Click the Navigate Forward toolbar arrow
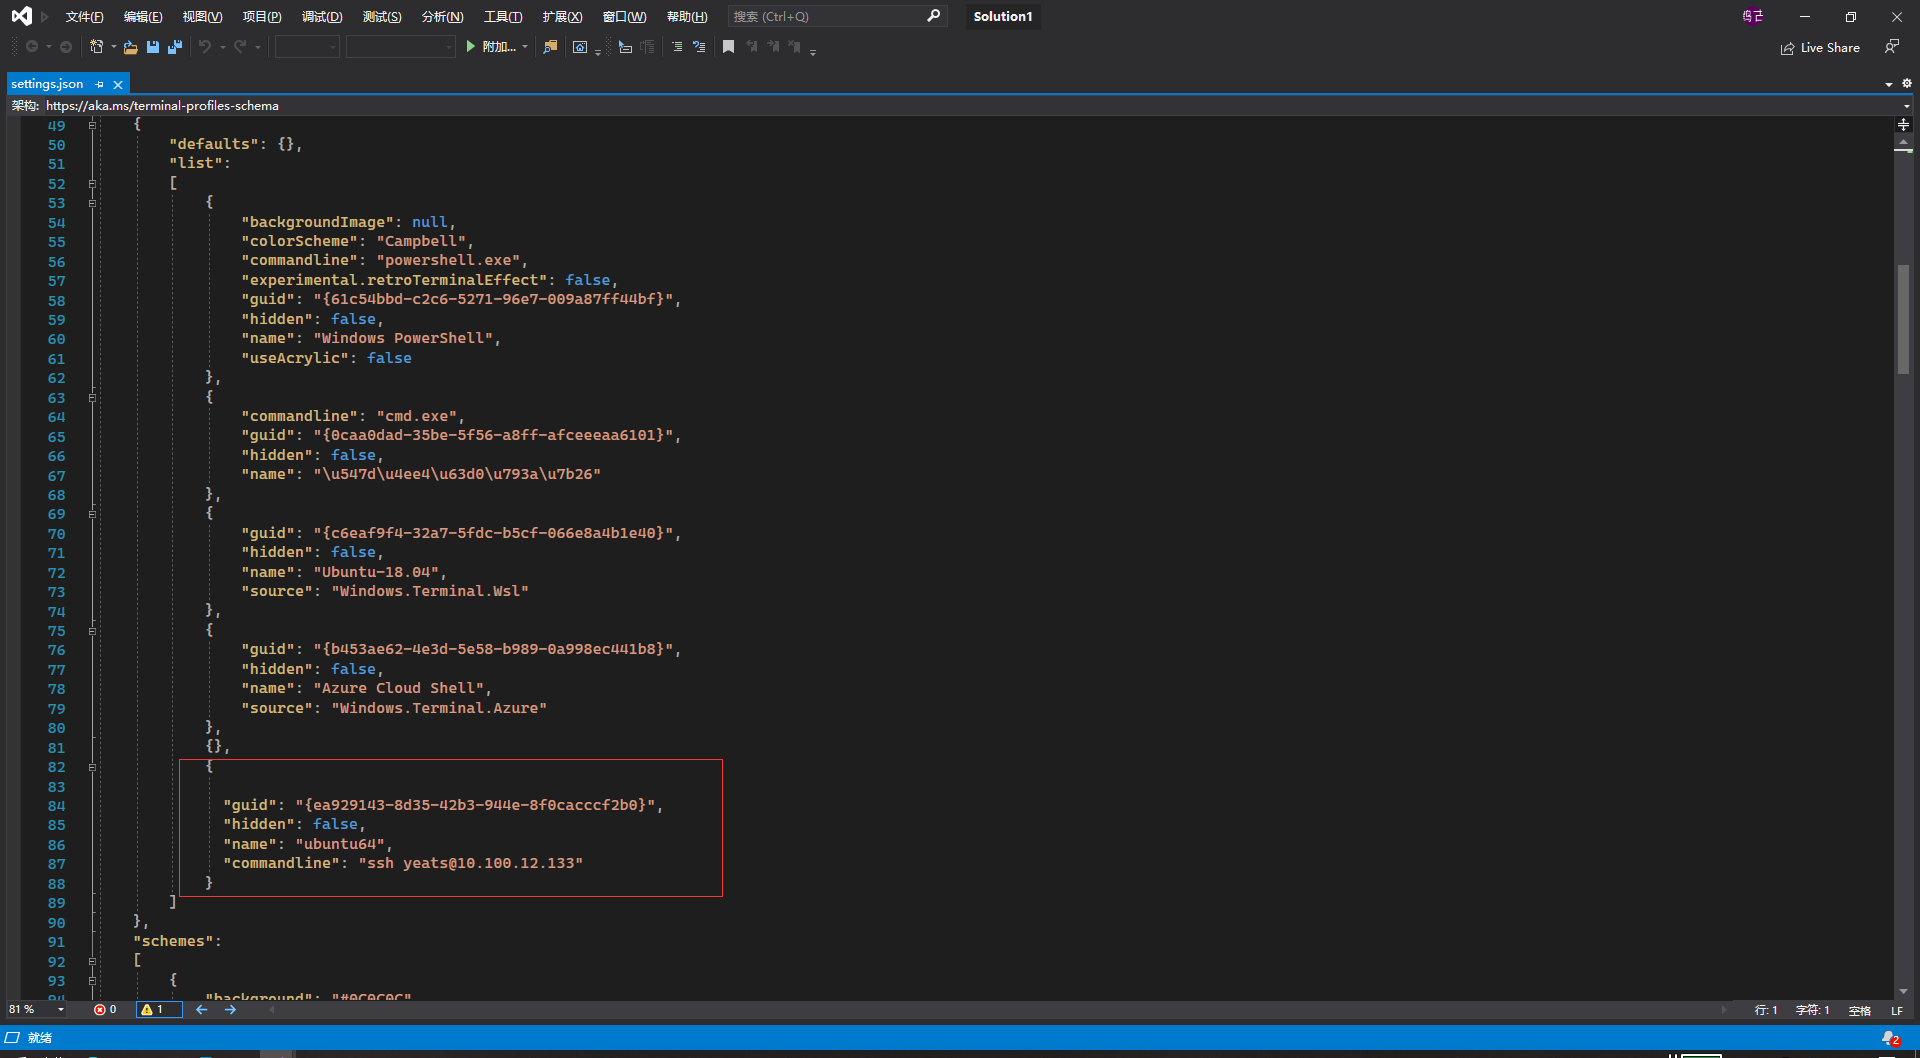Image resolution: width=1920 pixels, height=1058 pixels. (66, 47)
